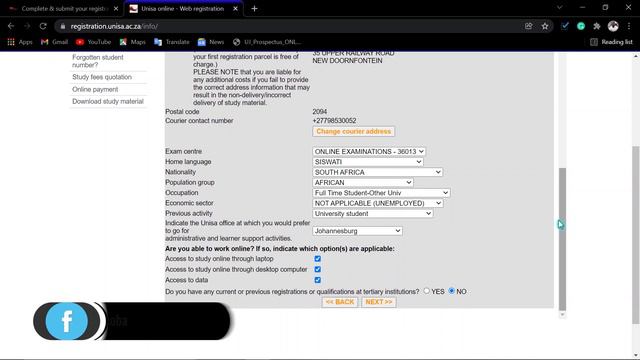This screenshot has width=640, height=360.
Task: Open the Exam centre dropdown
Action: click(369, 151)
